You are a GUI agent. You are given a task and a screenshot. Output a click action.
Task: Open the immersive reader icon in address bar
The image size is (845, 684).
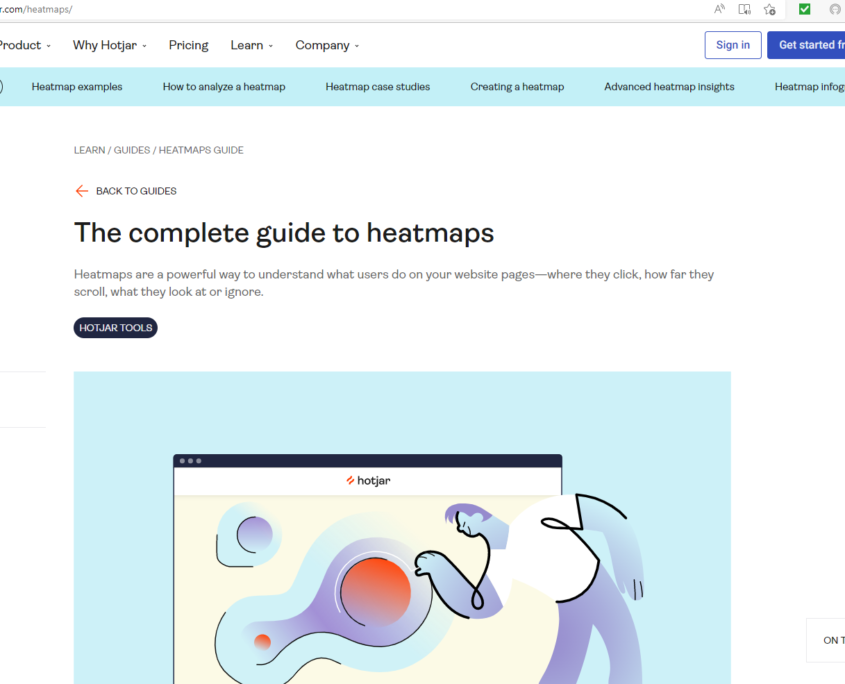745,9
